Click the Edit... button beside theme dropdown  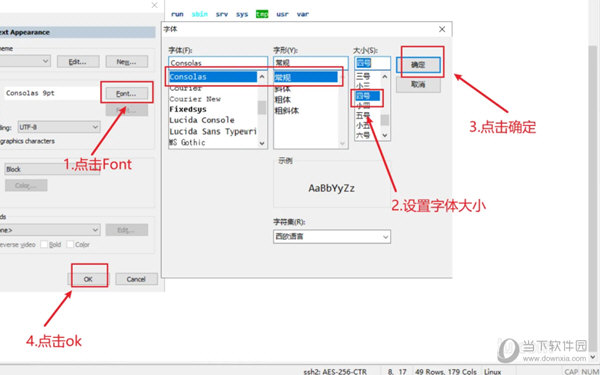tap(78, 62)
